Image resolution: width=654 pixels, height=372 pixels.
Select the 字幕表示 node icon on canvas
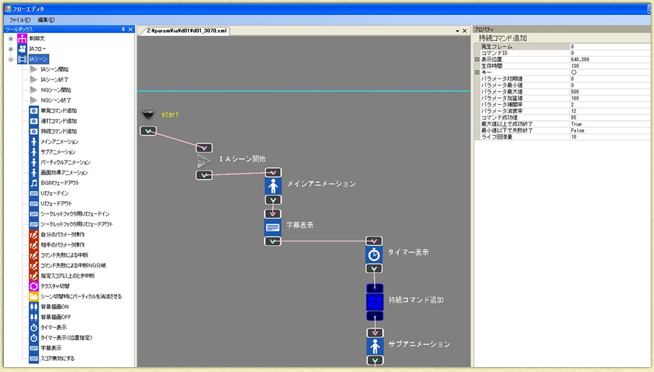(273, 227)
